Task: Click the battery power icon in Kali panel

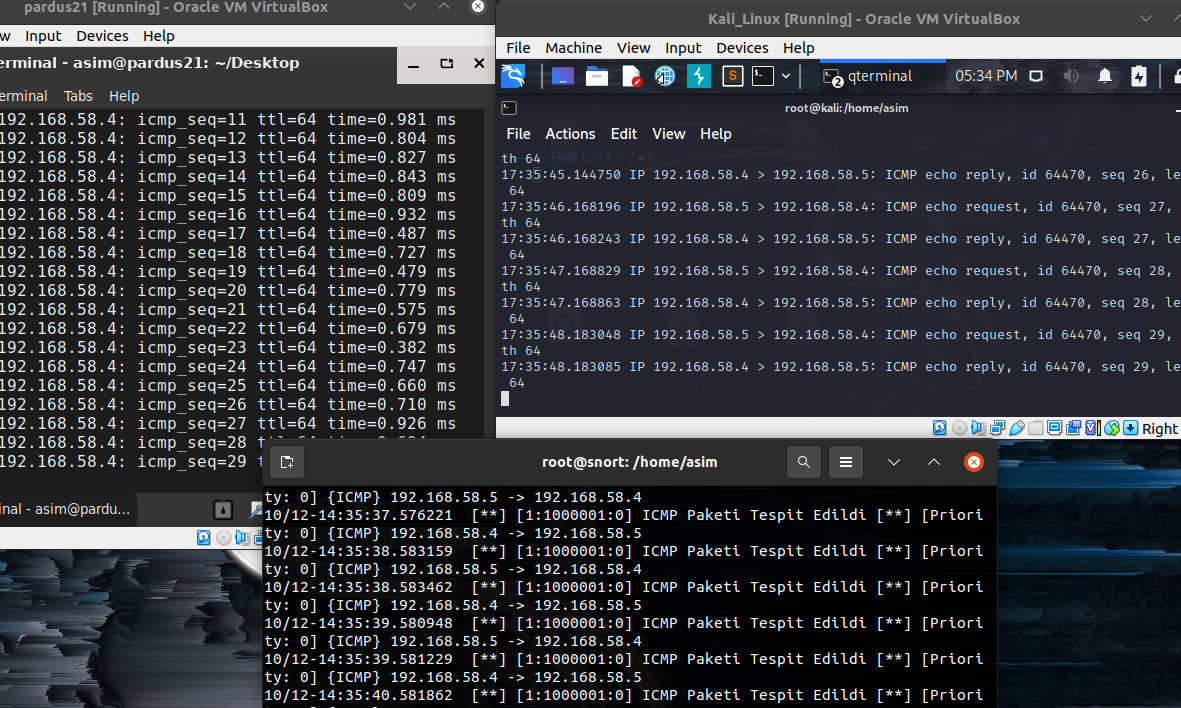Action: pos(1139,76)
